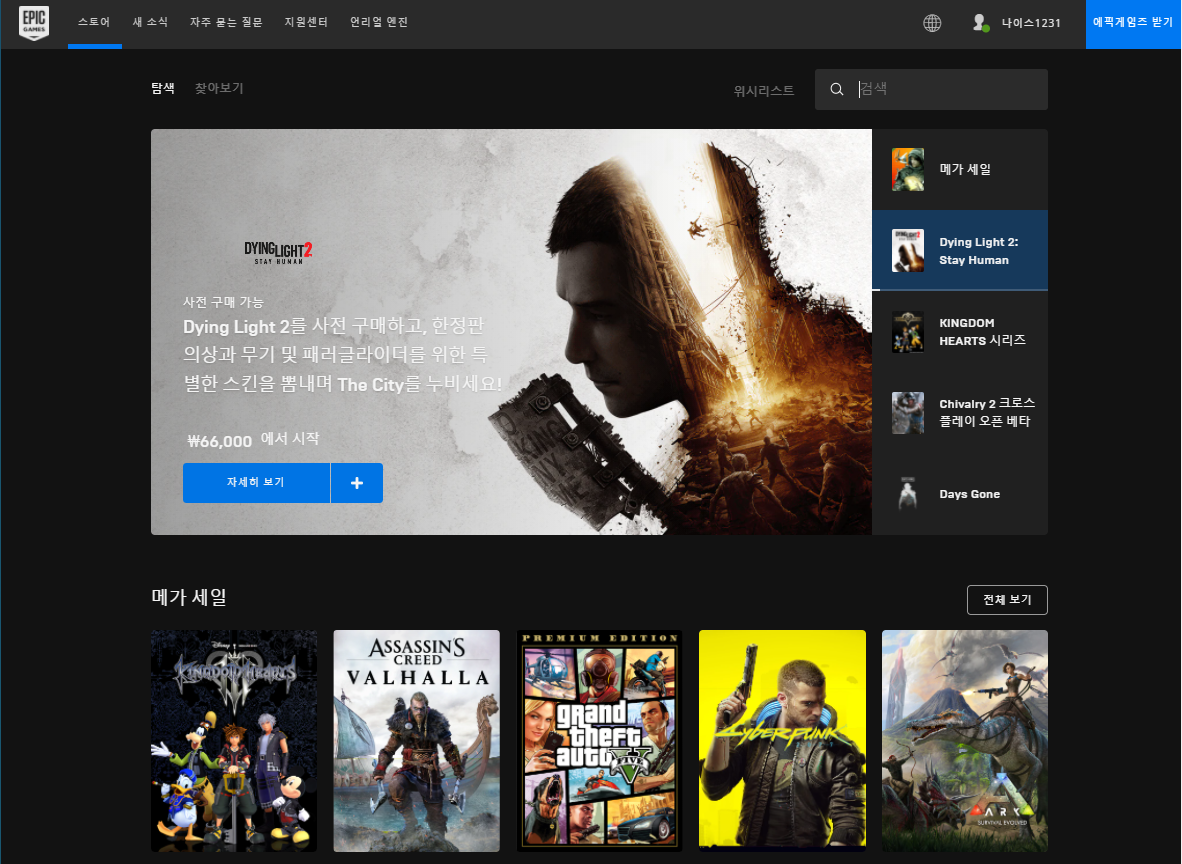This screenshot has height=864, width=1182.
Task: Select Dying Light 2: Stay Human carousel item
Action: pos(960,250)
